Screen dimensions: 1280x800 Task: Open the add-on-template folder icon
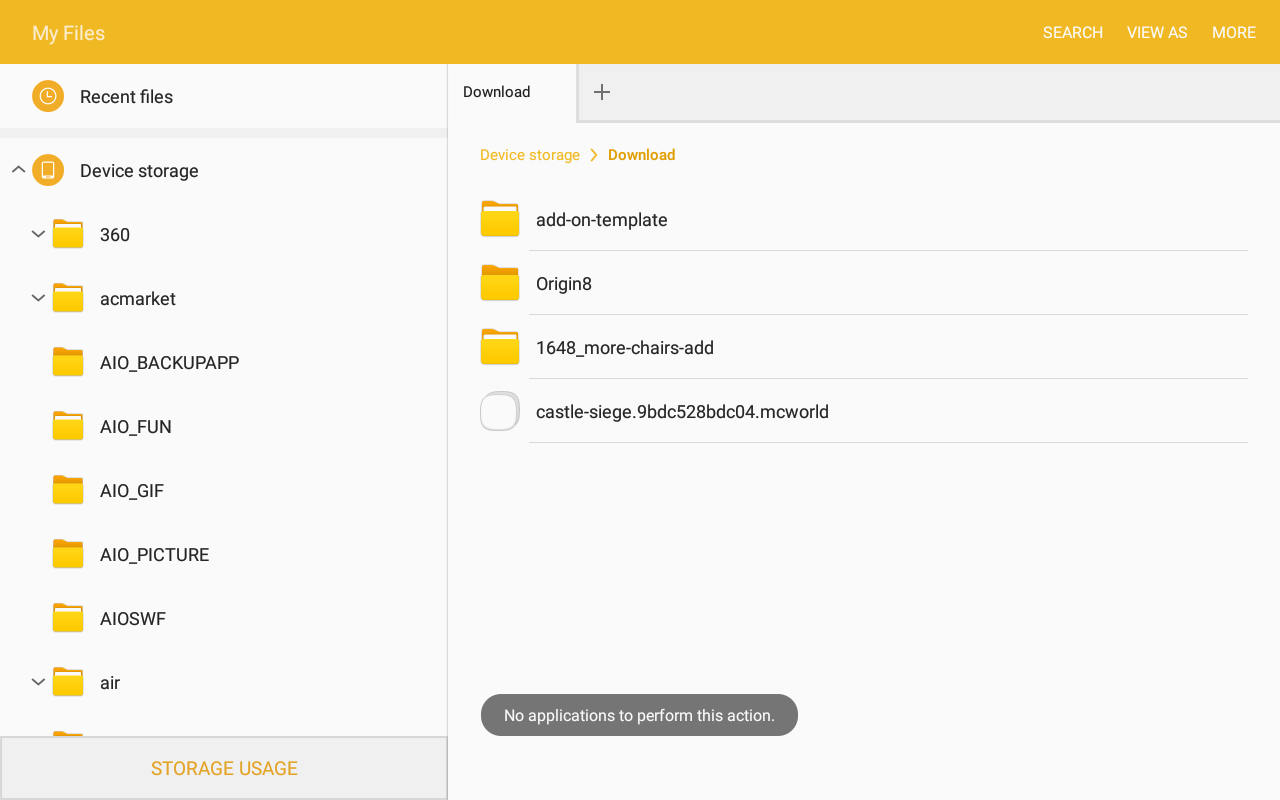(500, 219)
